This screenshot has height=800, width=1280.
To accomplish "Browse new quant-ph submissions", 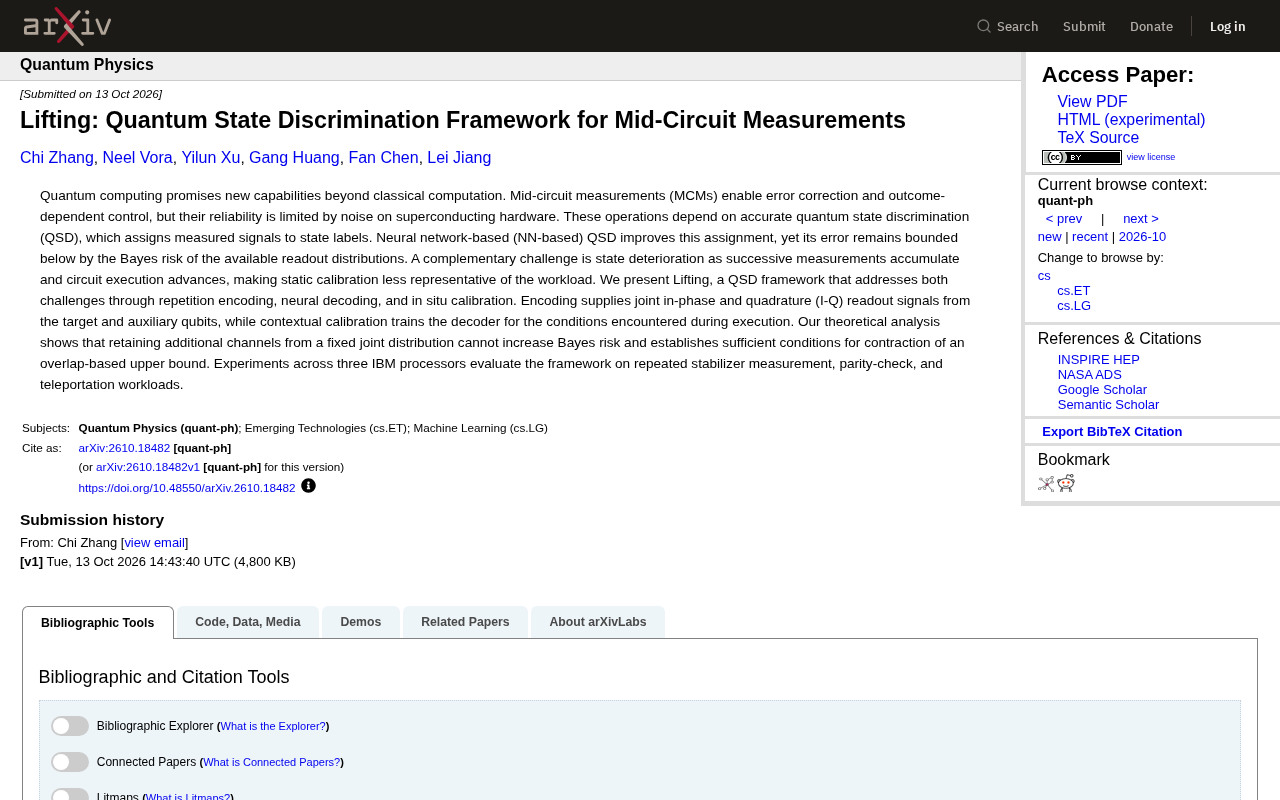I will point(1049,237).
